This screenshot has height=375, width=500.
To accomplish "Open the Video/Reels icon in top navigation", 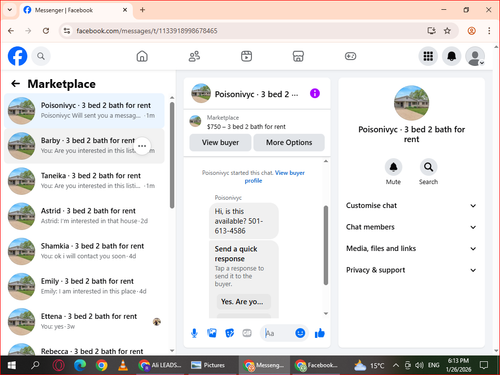I will coord(246,56).
